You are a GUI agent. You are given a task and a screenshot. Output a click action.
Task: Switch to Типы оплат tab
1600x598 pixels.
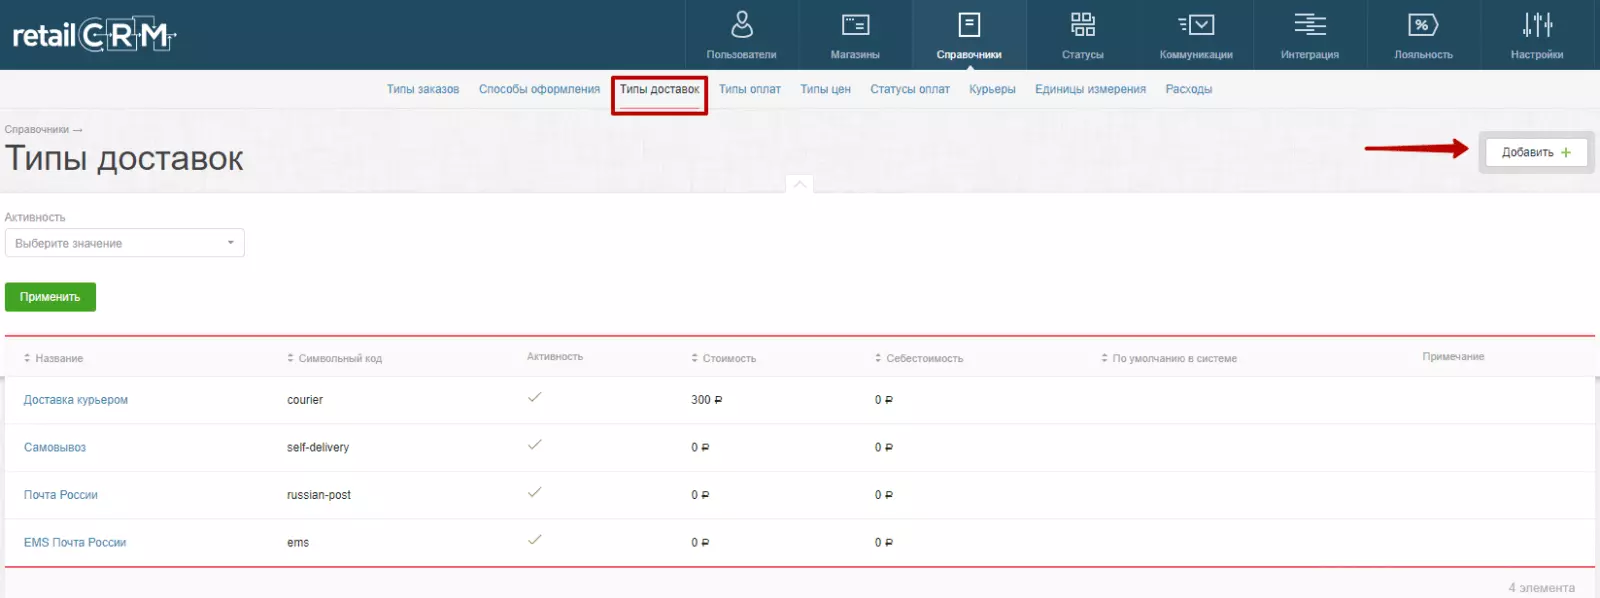(x=749, y=89)
